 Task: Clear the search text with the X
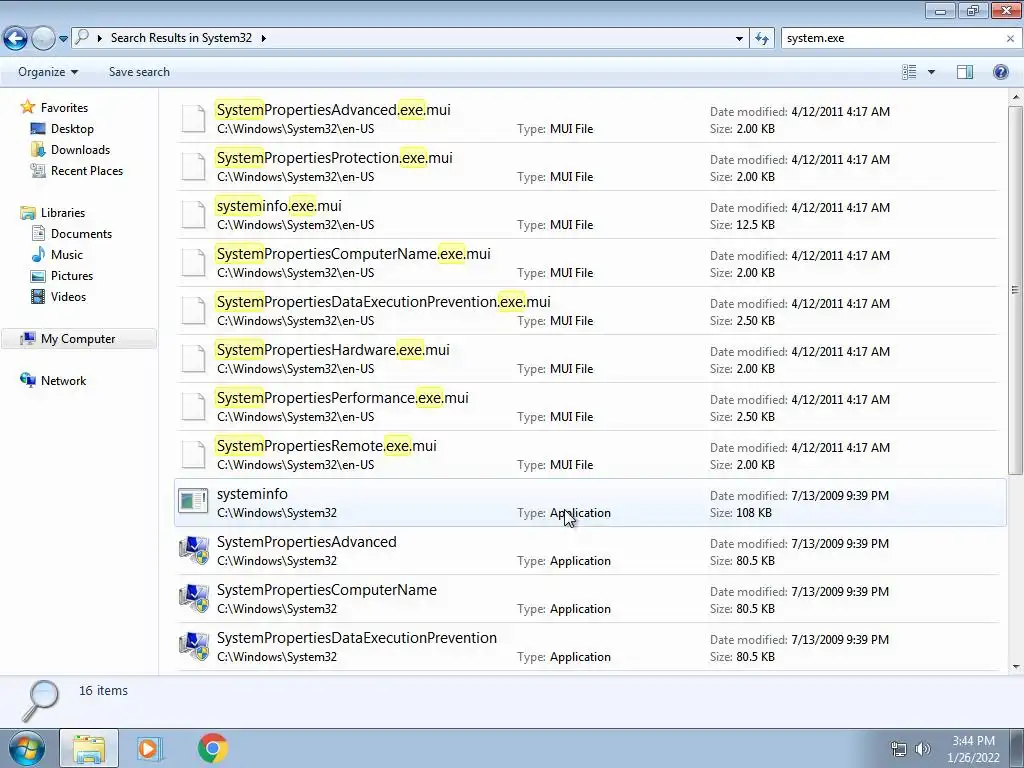point(1010,39)
